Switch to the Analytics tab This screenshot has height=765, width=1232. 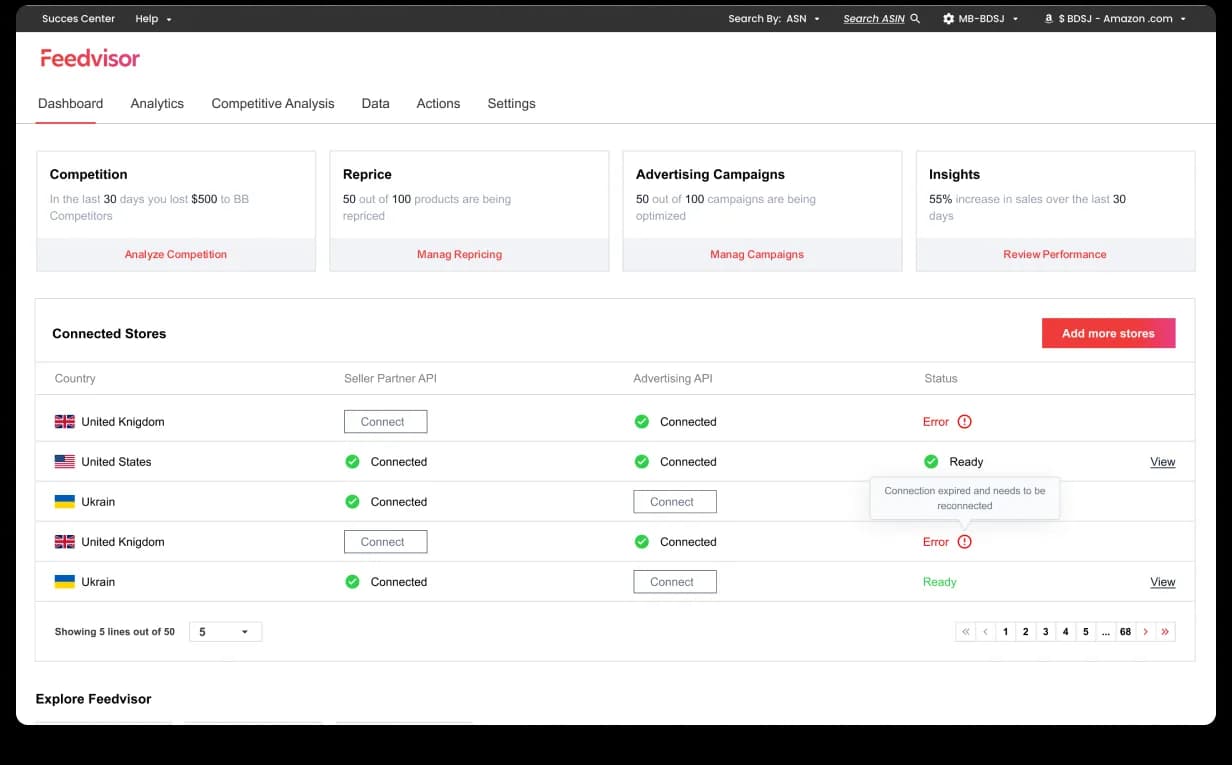pyautogui.click(x=157, y=104)
